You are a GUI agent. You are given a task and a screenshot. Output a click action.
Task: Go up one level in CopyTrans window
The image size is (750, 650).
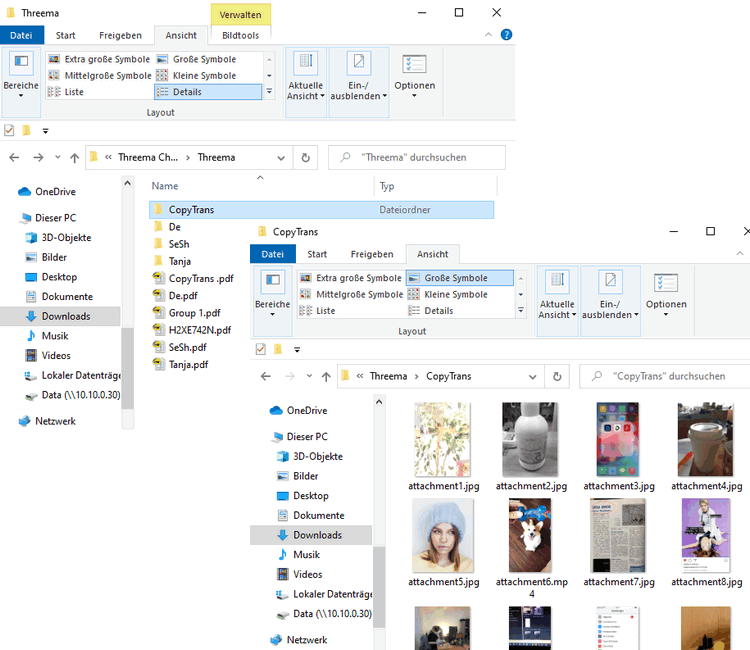click(326, 376)
